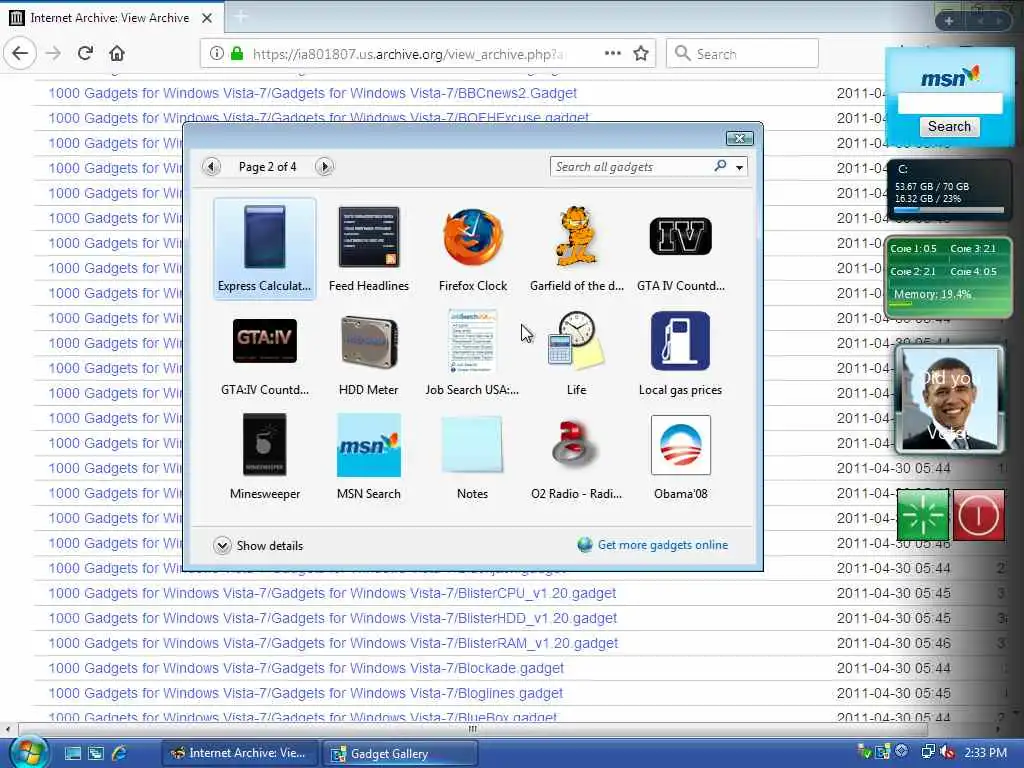Click the Firefox Search box
Image resolution: width=1024 pixels, height=768 pixels.
point(742,54)
